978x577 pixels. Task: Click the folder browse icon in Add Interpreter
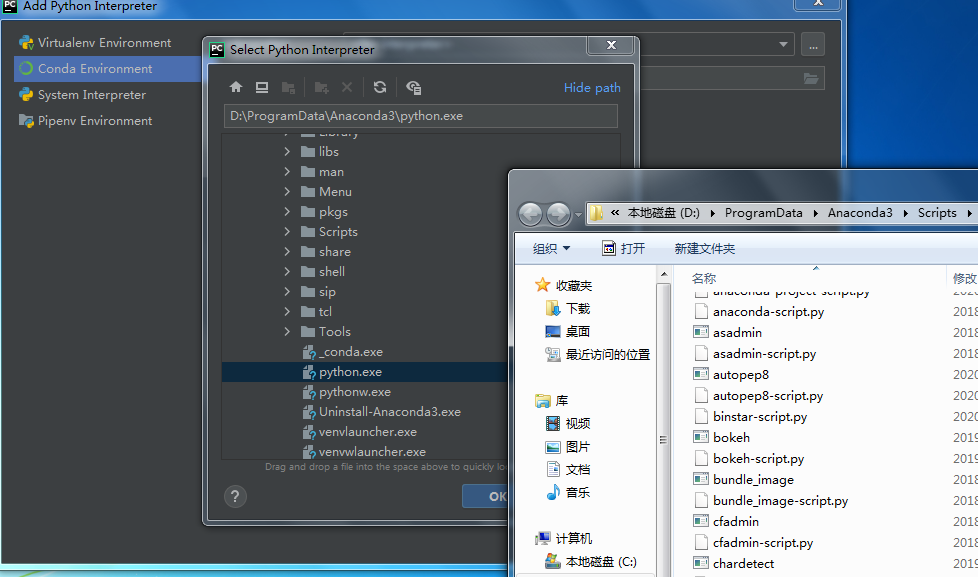click(x=811, y=79)
